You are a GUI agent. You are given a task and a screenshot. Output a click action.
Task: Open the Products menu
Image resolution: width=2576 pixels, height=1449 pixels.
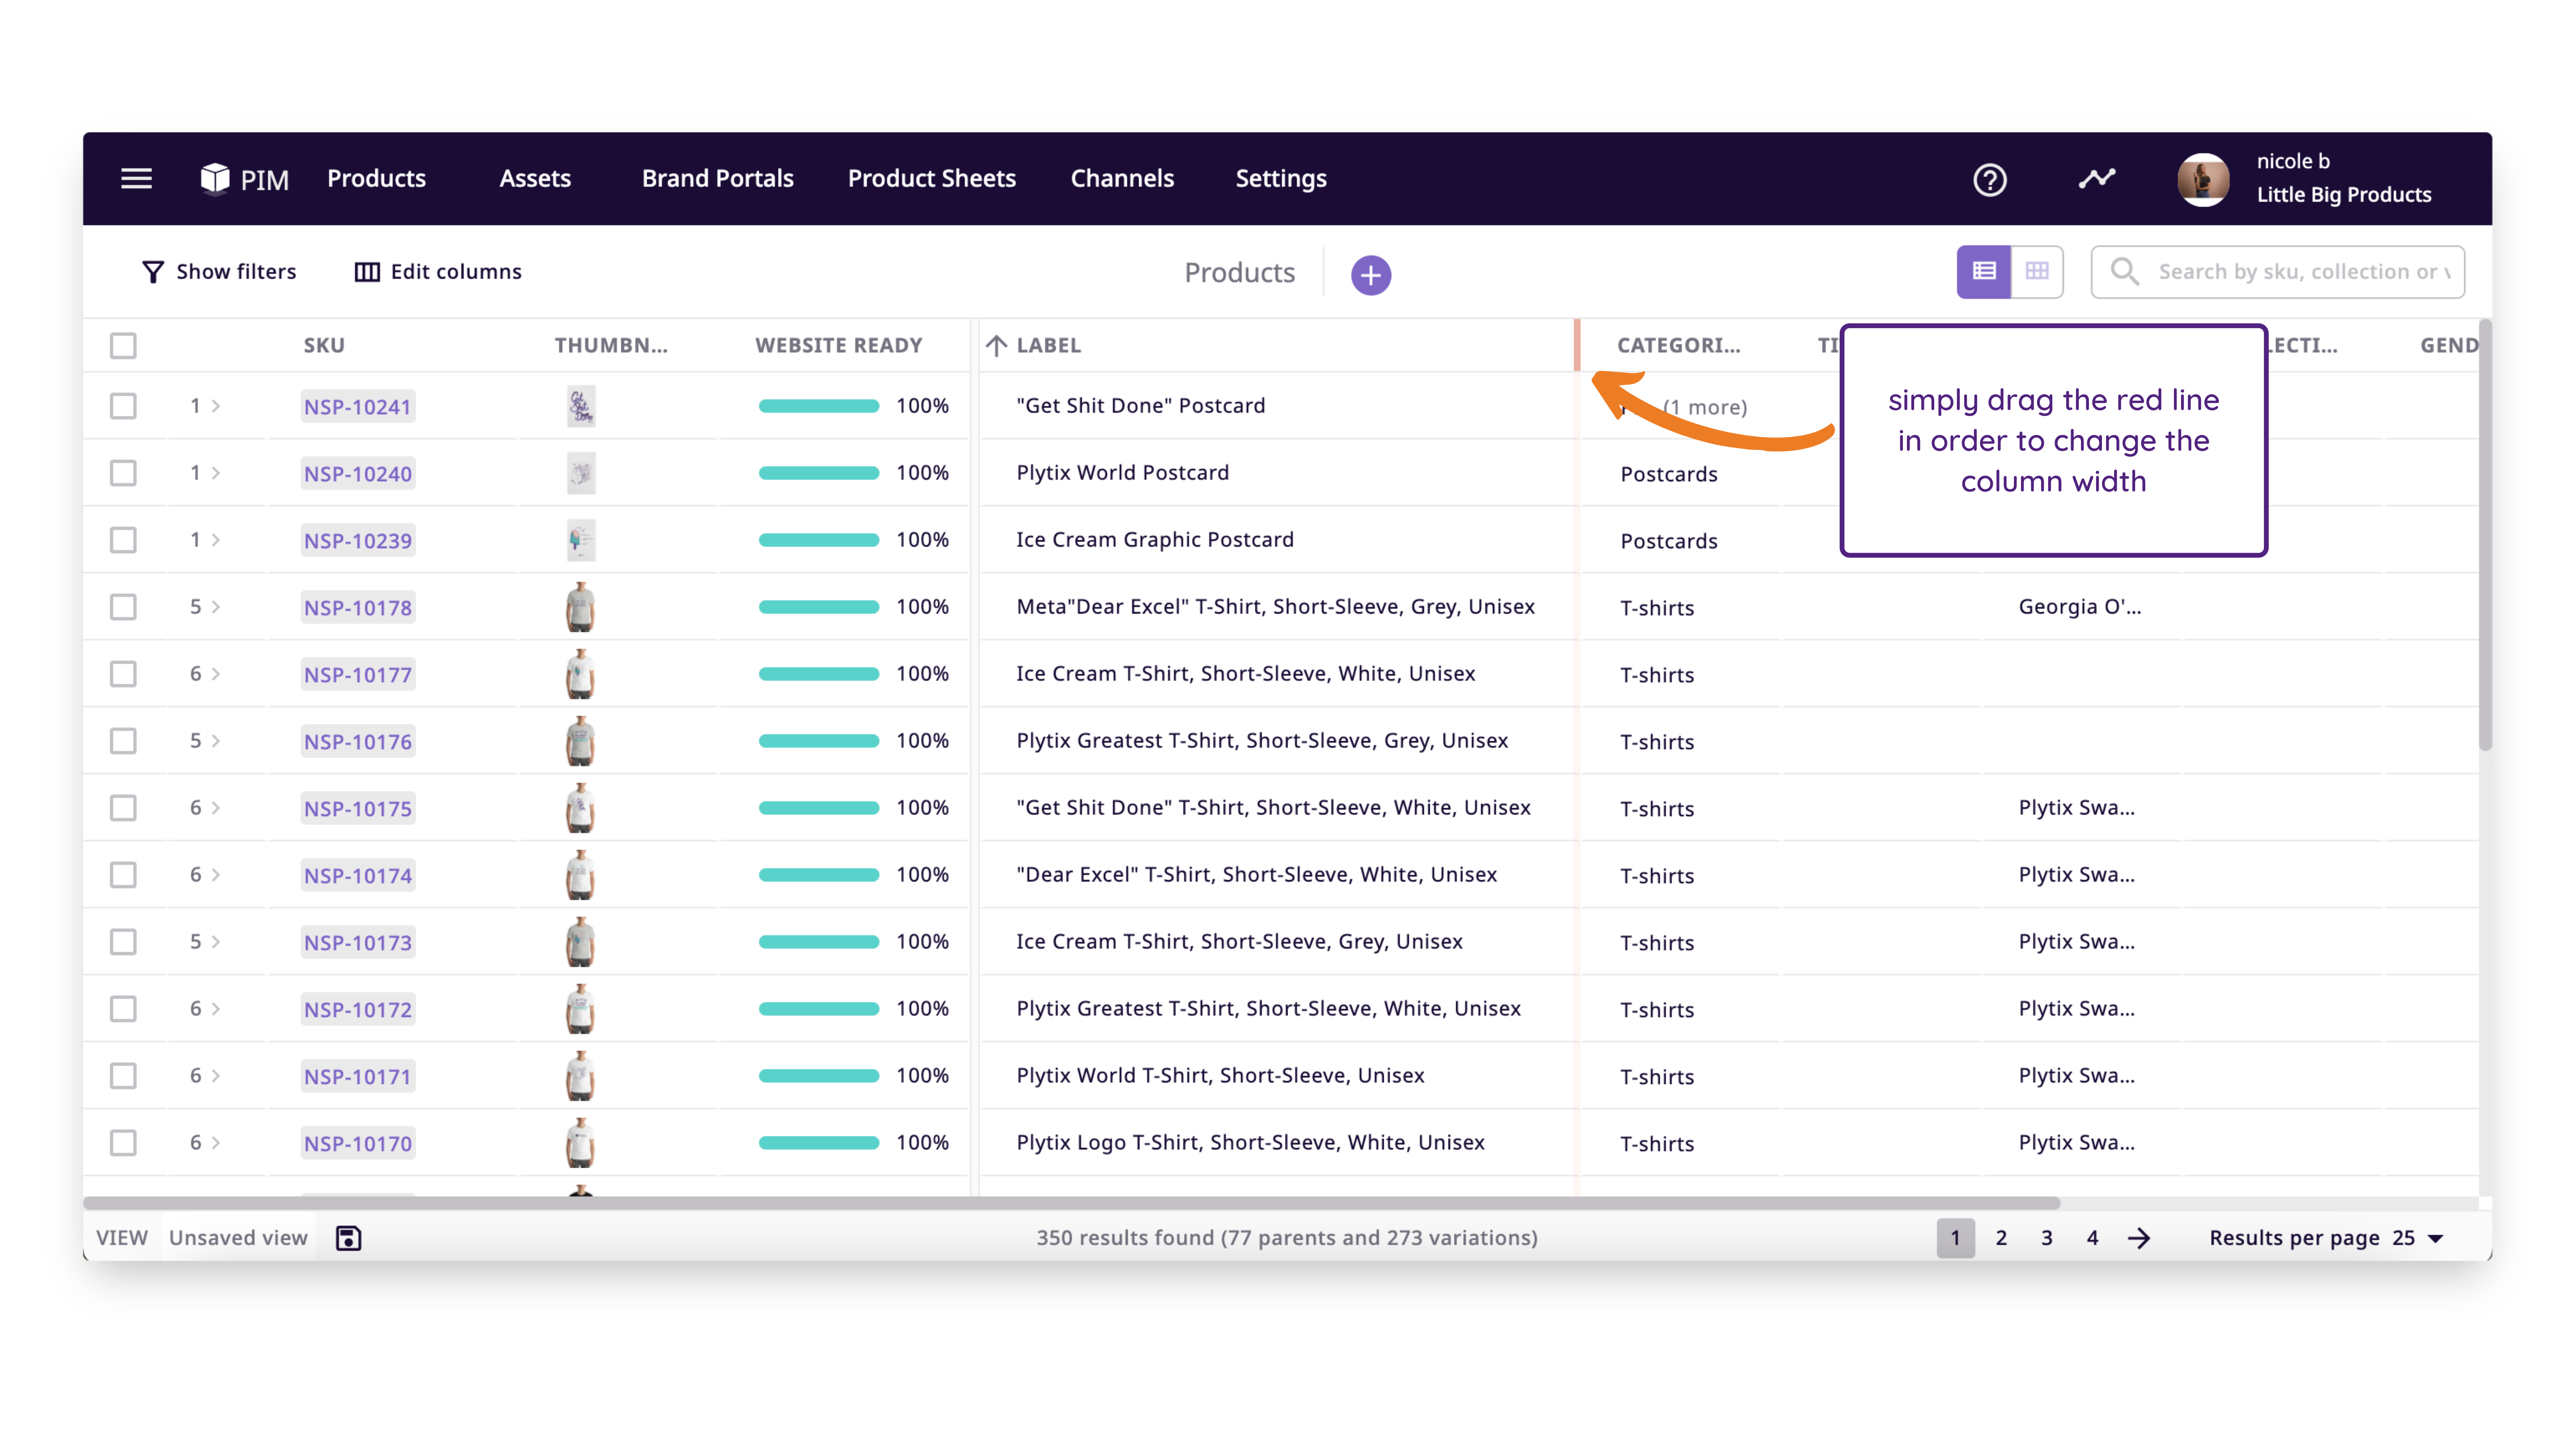click(x=376, y=179)
